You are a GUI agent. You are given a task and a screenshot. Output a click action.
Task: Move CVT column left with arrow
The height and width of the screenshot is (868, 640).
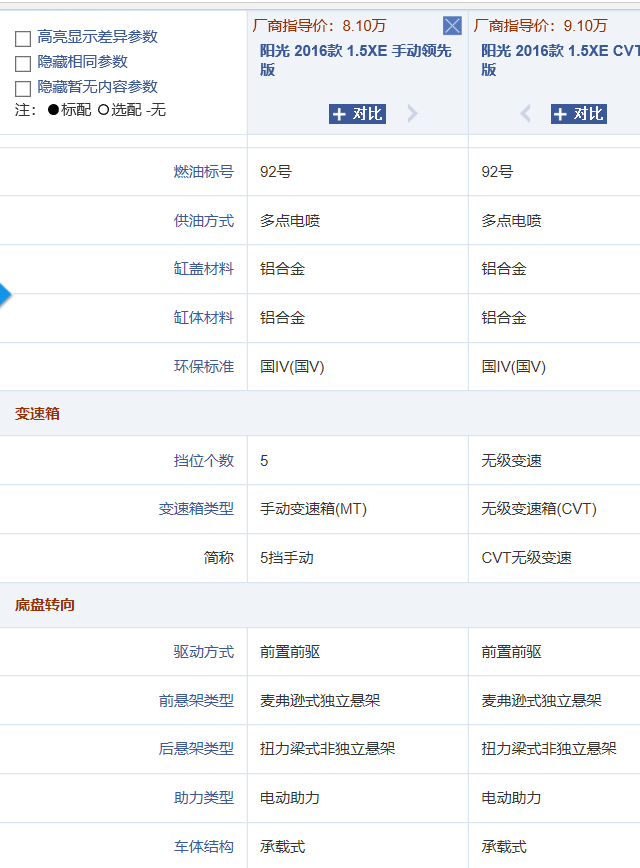[526, 114]
